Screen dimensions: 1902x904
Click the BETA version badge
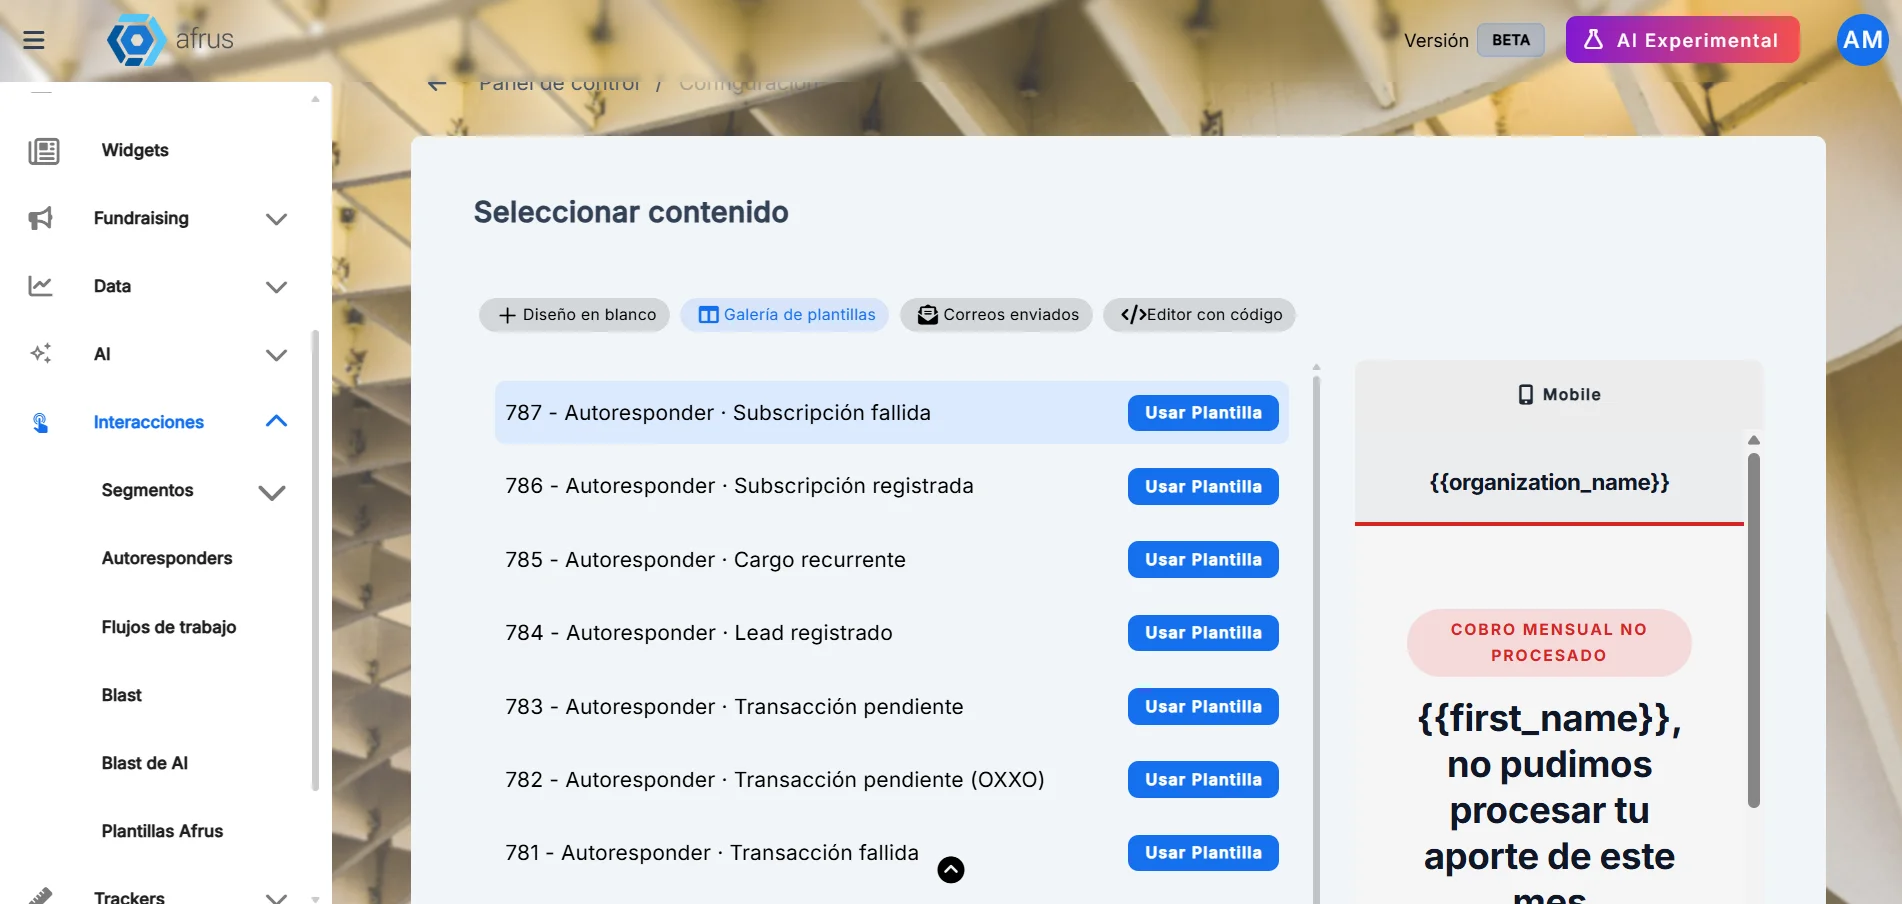(x=1511, y=40)
